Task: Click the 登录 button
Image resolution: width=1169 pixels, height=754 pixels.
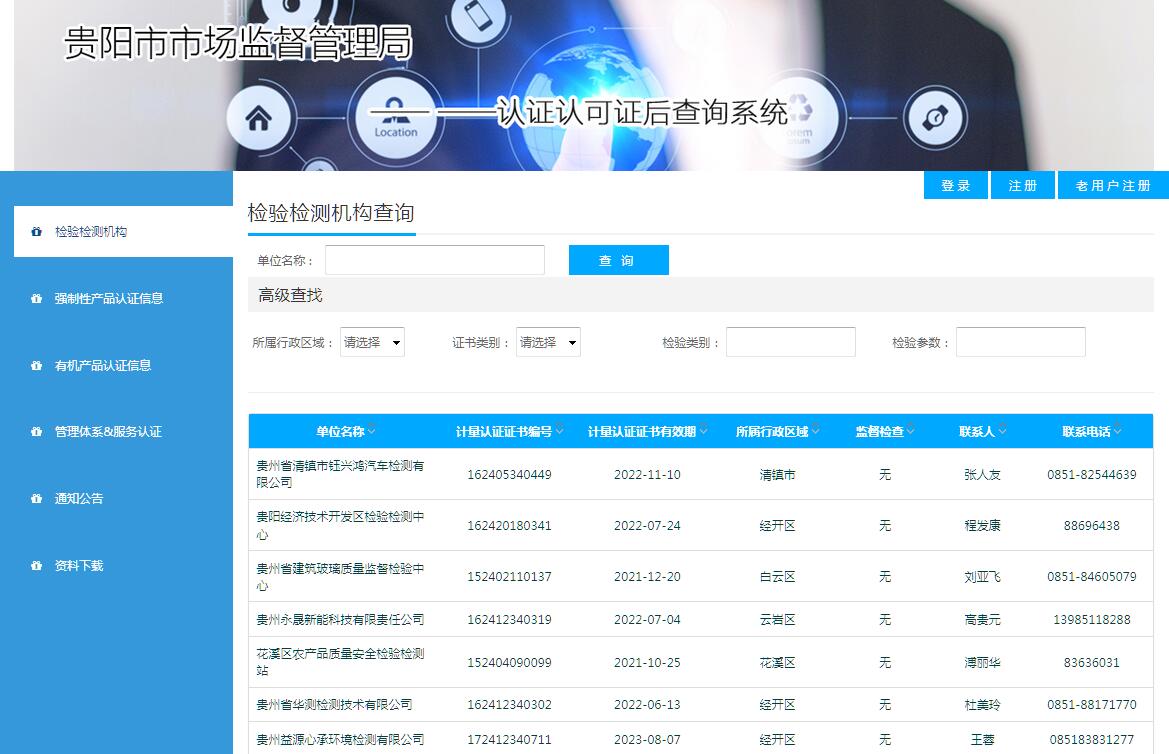Action: tap(956, 186)
